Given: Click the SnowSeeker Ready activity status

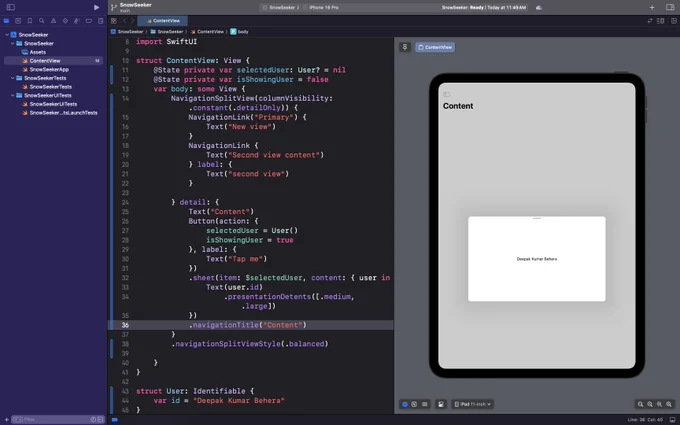Looking at the screenshot, I should pyautogui.click(x=484, y=7).
